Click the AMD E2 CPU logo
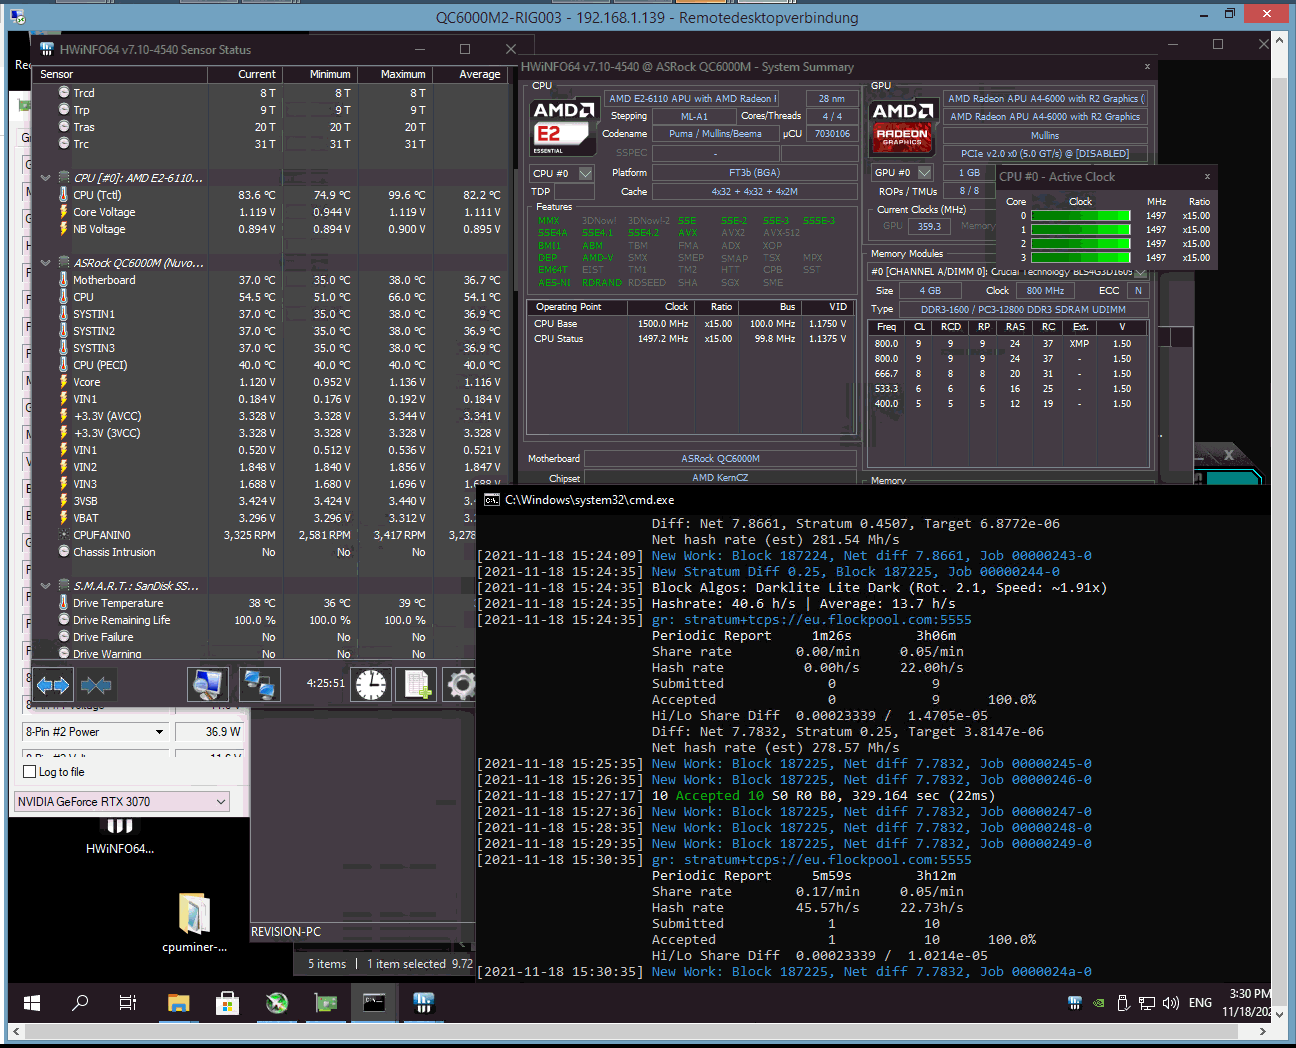 563,127
